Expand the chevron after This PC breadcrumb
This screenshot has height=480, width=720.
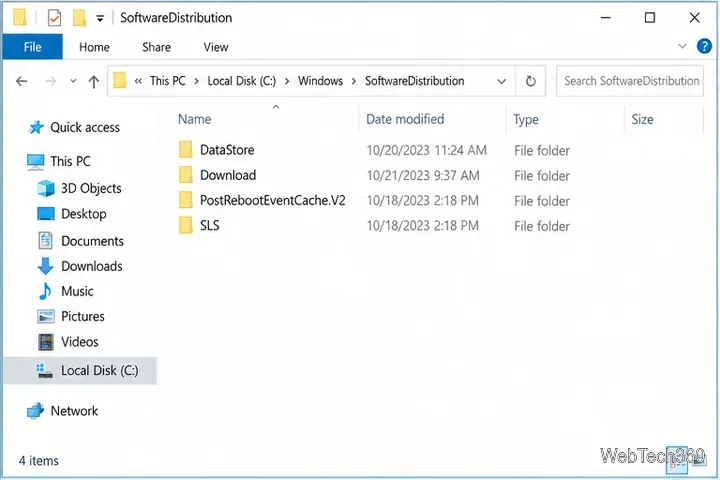[x=197, y=81]
